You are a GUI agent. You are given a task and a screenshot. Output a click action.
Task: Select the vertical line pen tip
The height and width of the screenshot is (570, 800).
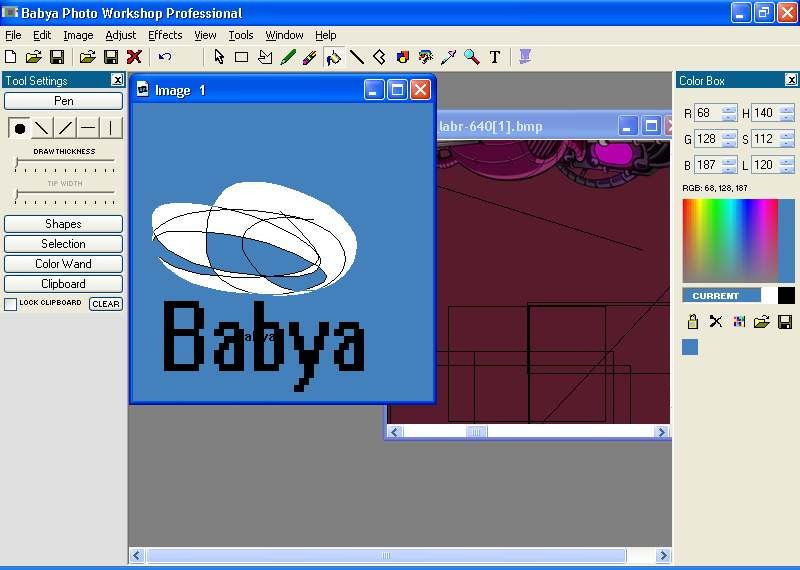tap(111, 128)
